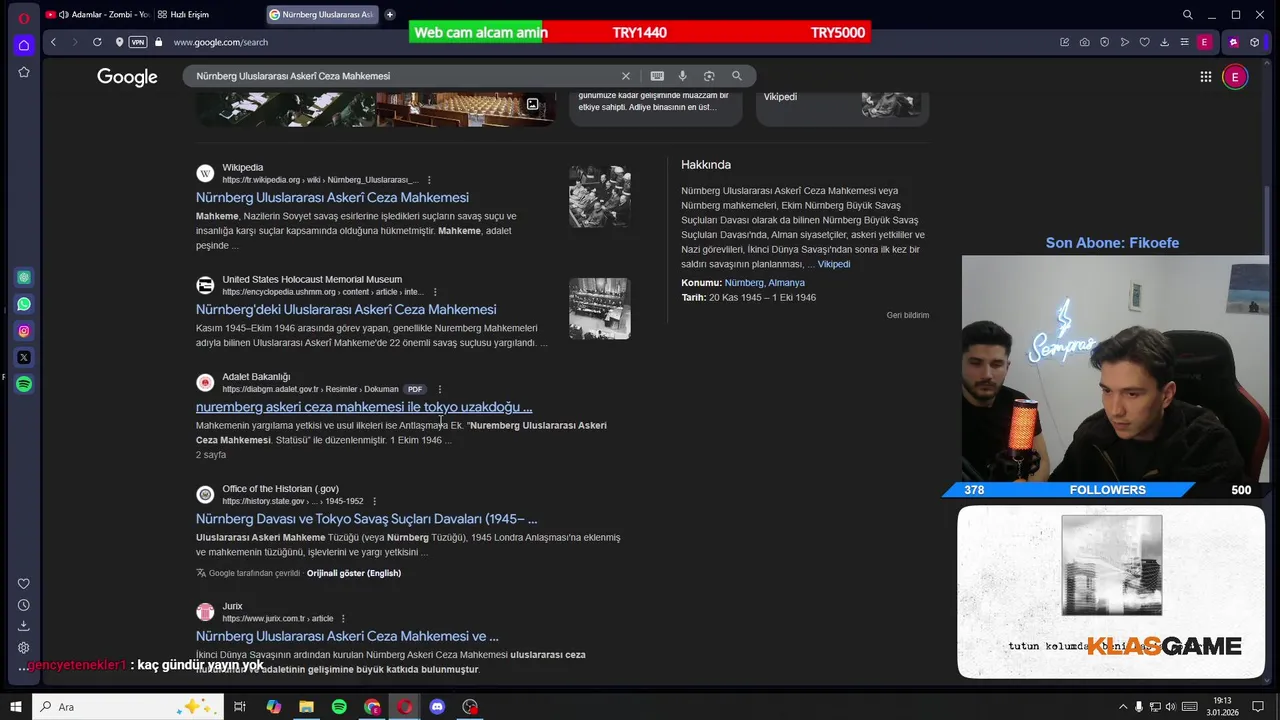The width and height of the screenshot is (1280, 720).
Task: Open Google account avatar E
Action: tap(1235, 77)
